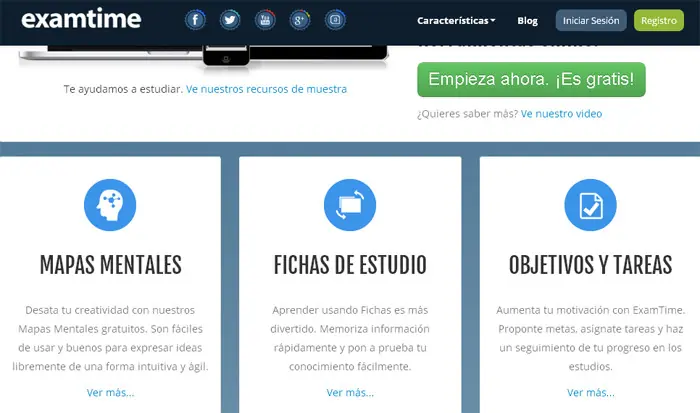Open the Ve nuestro video link

click(562, 114)
